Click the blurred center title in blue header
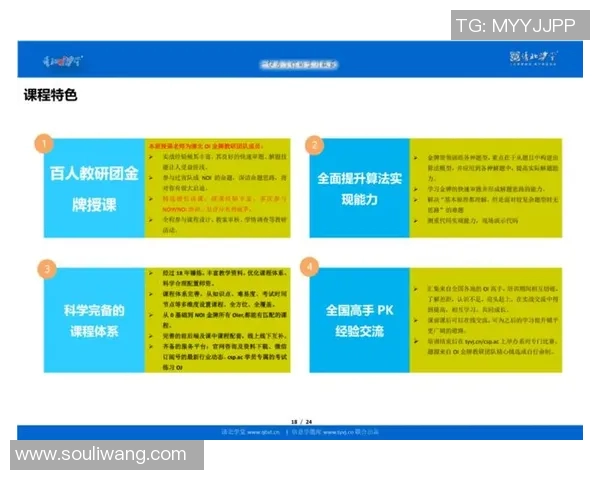Viewport: 600px width, 480px height. 299,65
